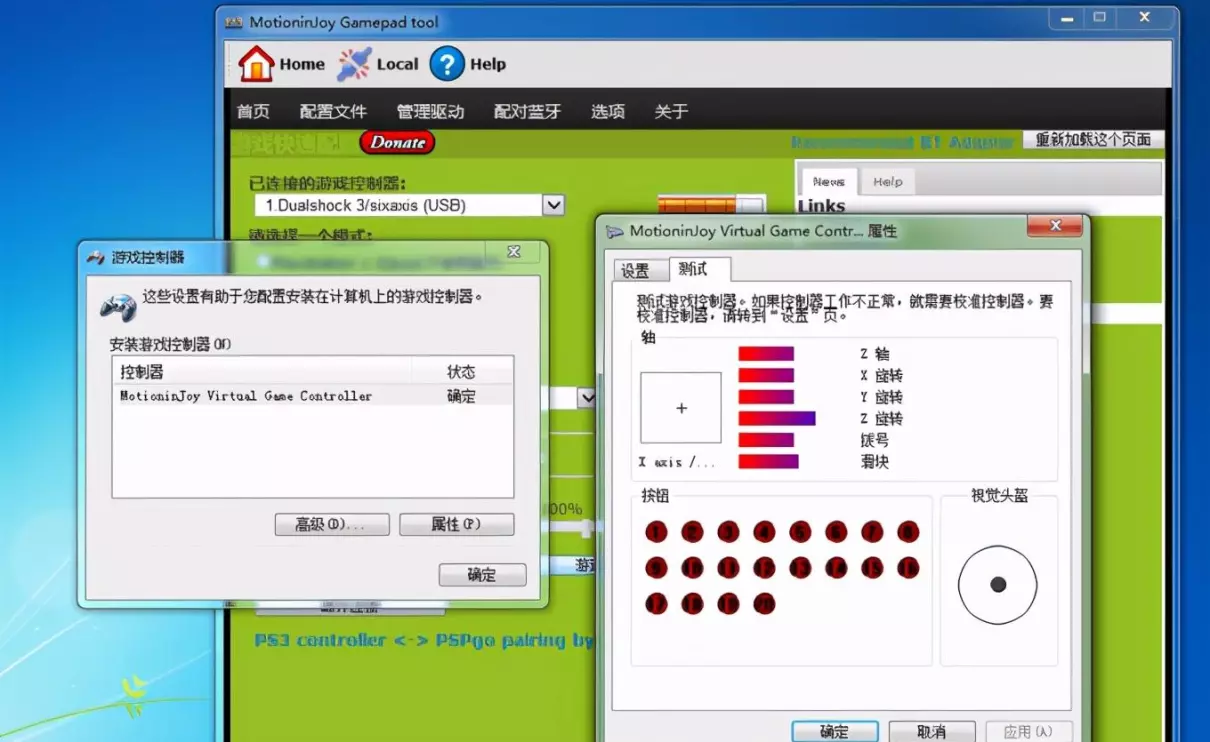Click 取消 in the 属性 dialog
Image resolution: width=1210 pixels, height=742 pixels.
point(931,731)
